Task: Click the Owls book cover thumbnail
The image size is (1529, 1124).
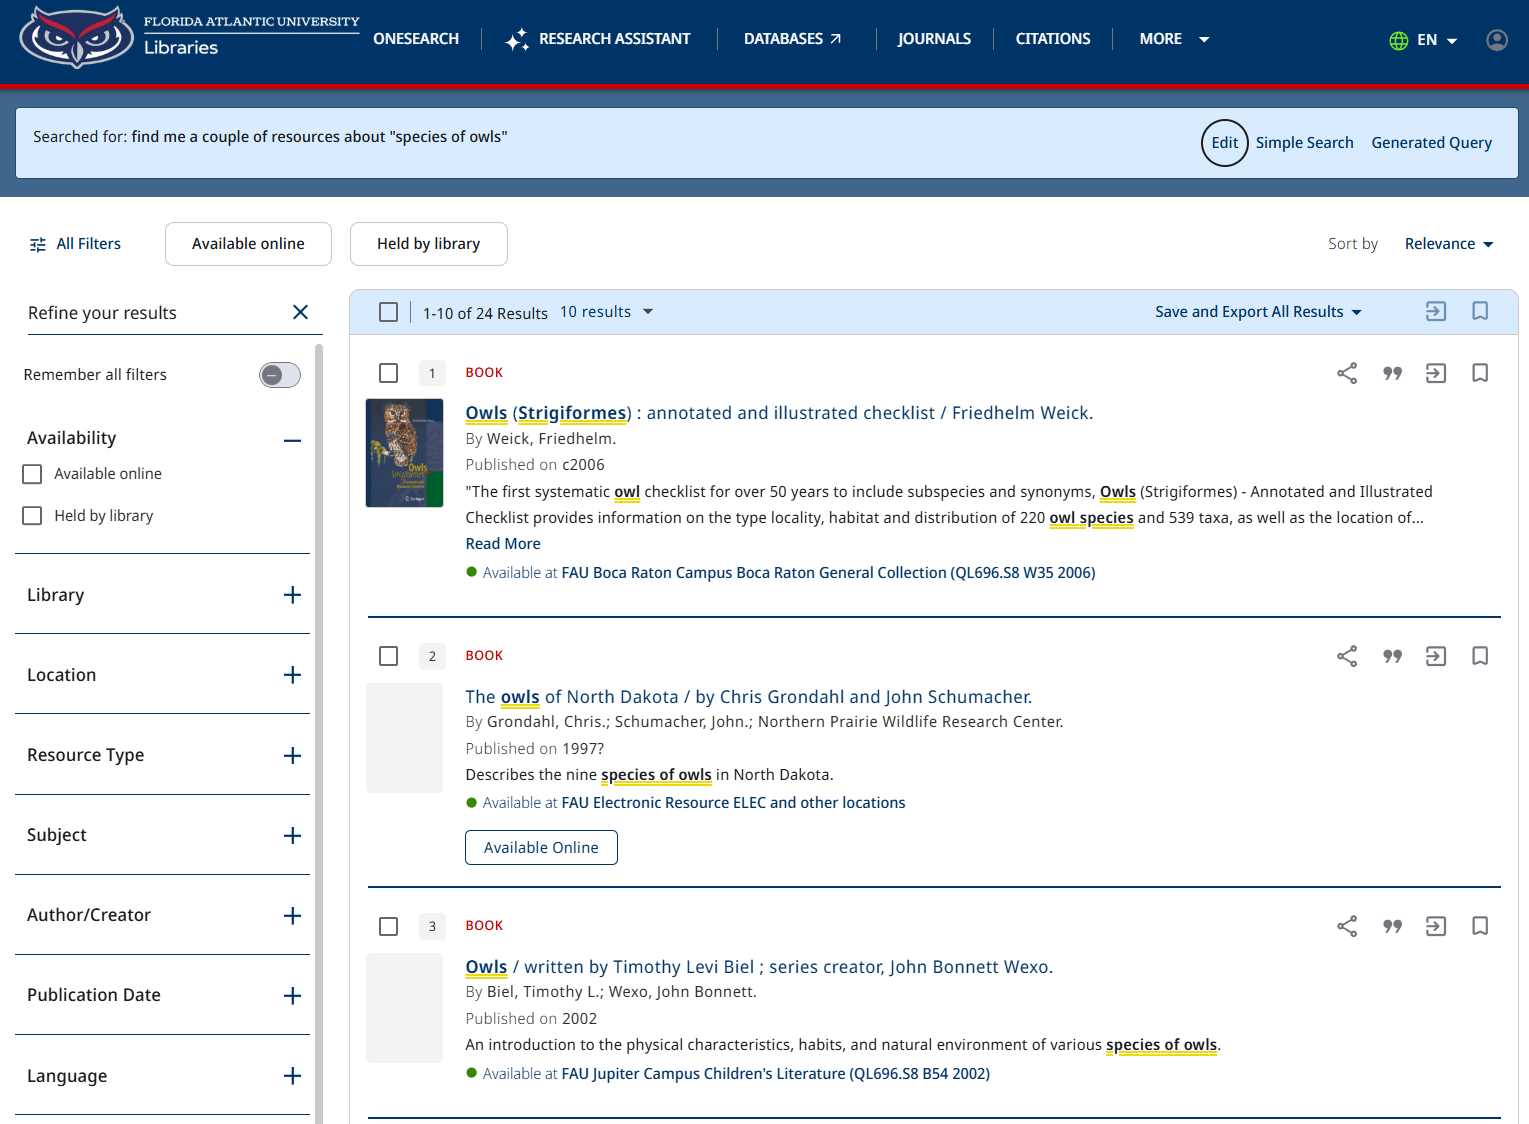Action: [x=404, y=453]
